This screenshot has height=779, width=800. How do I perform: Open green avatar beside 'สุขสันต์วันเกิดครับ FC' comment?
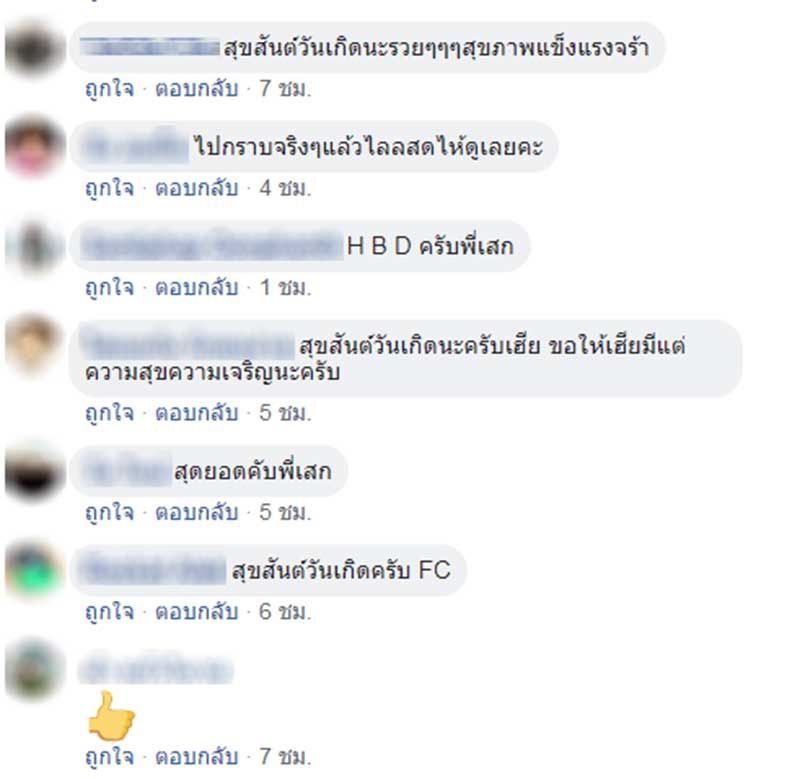tap(35, 571)
